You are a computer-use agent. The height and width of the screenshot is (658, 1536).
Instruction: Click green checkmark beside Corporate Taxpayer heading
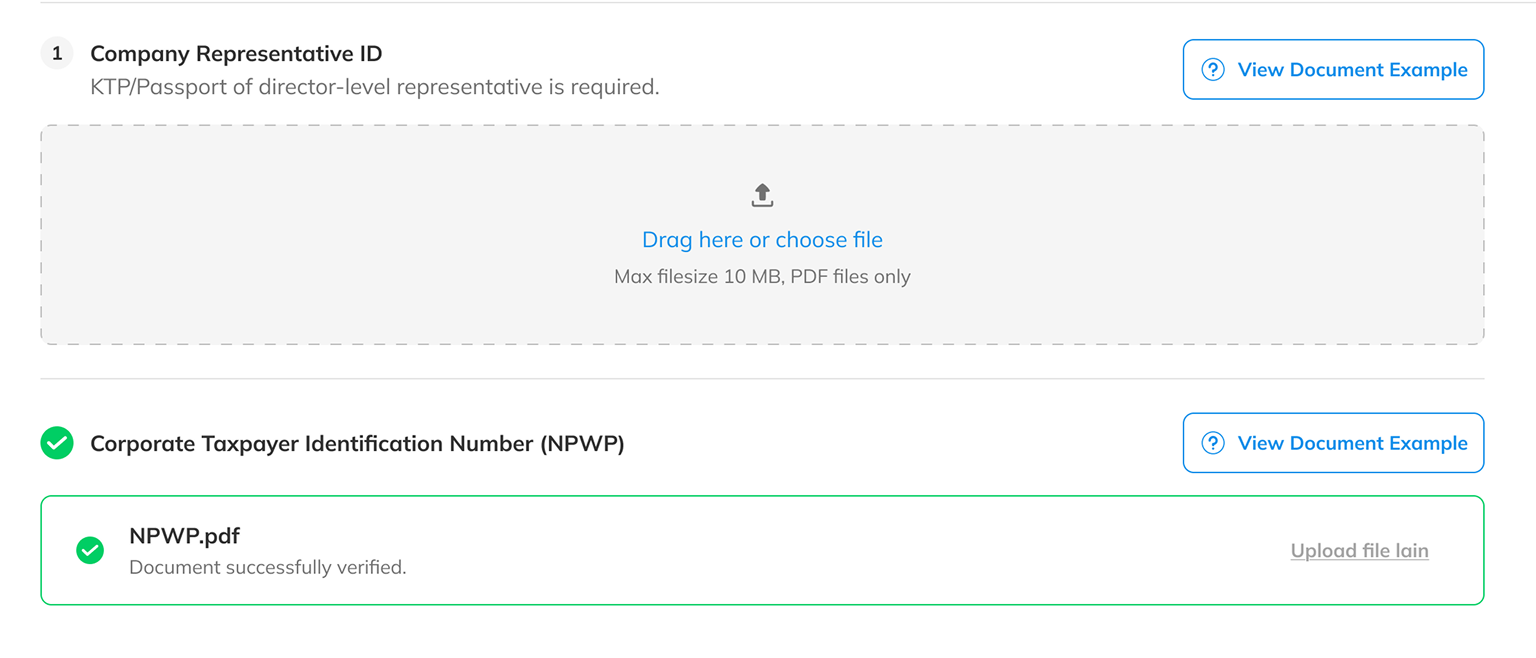pyautogui.click(x=57, y=443)
